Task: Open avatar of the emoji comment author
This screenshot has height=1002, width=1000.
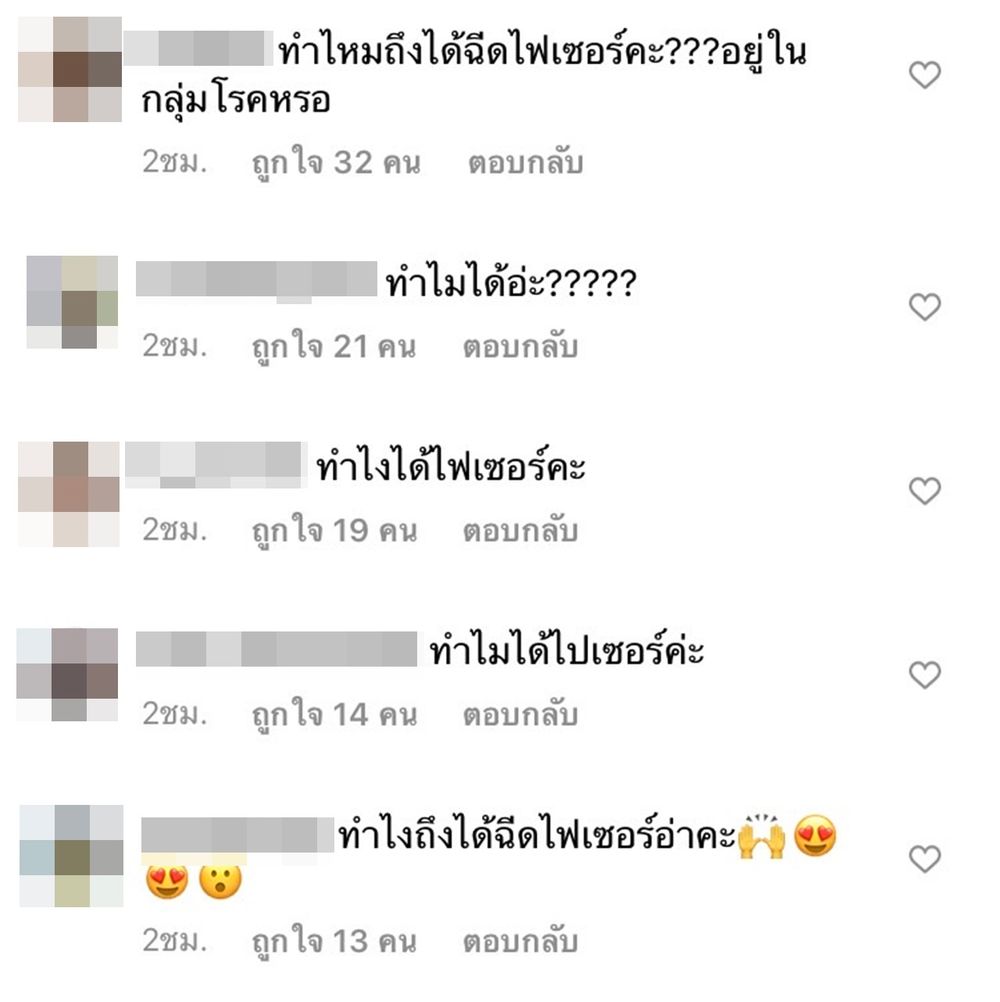Action: point(72,856)
